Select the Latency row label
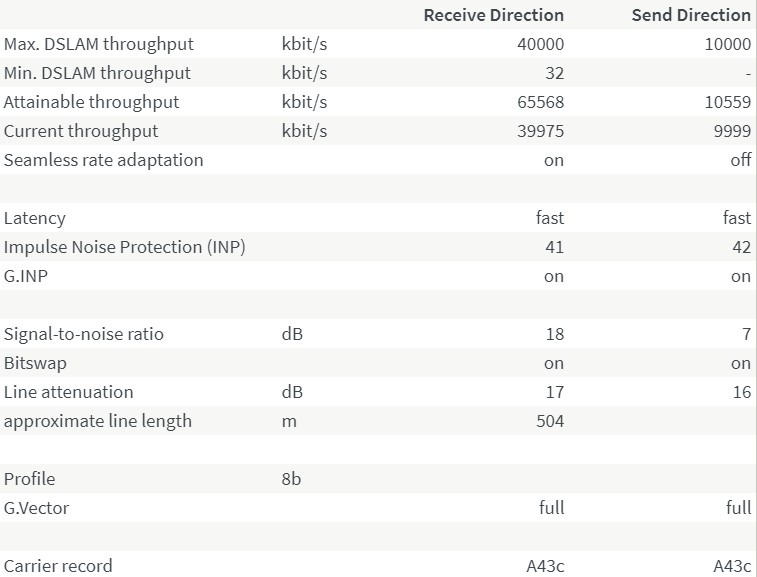 pos(35,218)
